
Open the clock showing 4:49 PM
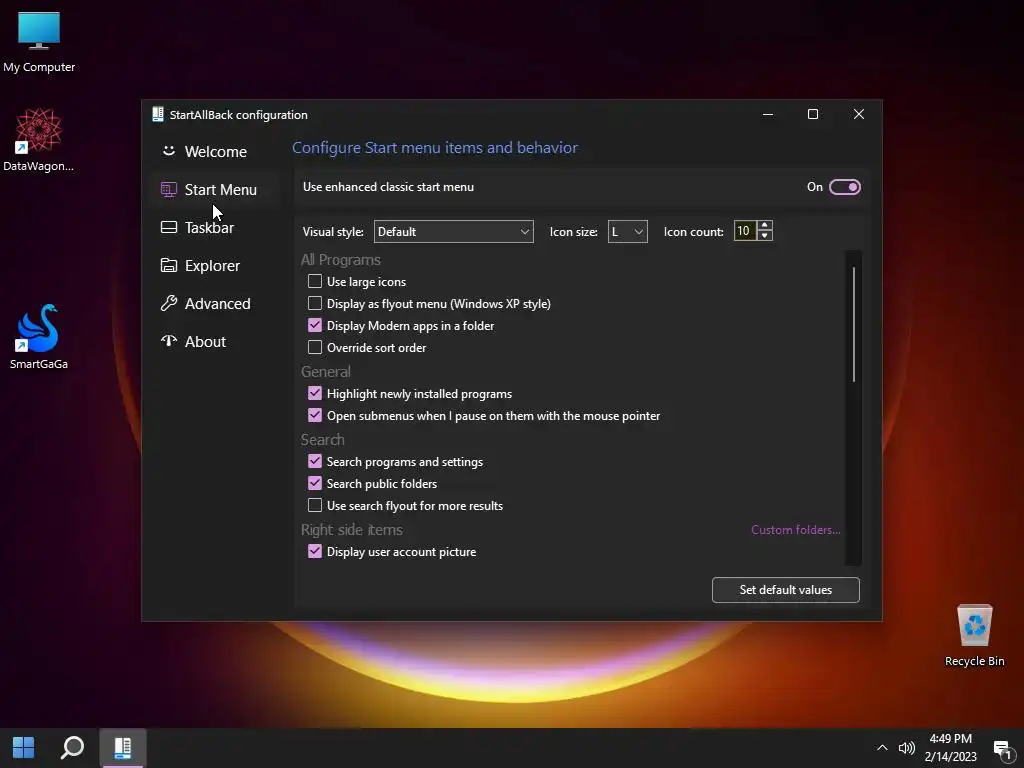pos(951,748)
